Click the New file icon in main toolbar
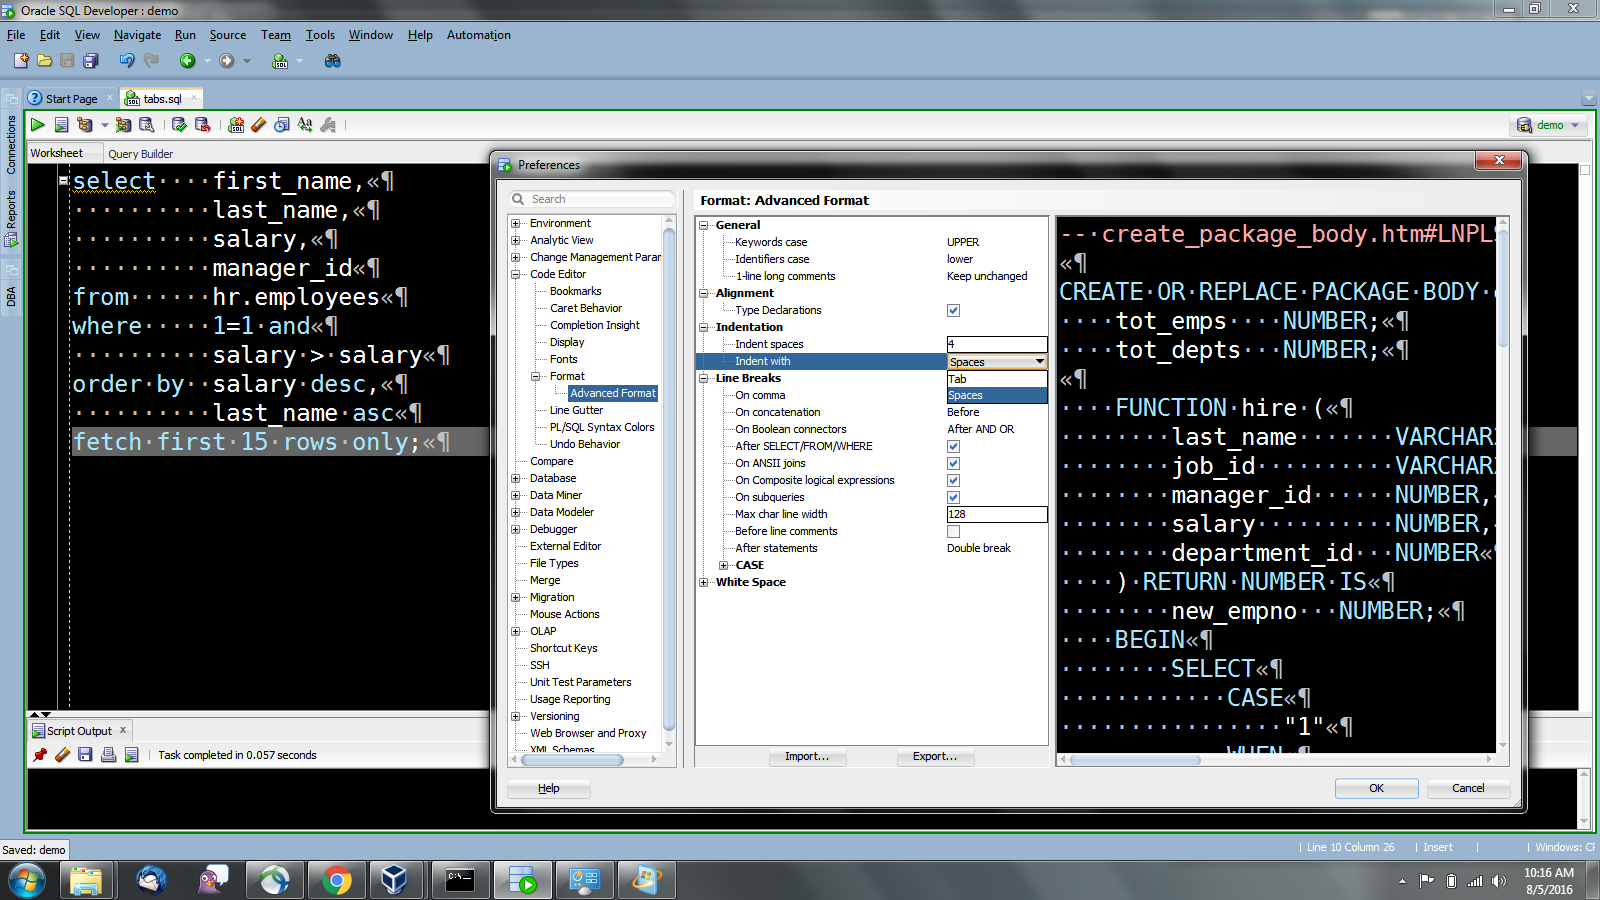The width and height of the screenshot is (1600, 900). (x=21, y=61)
